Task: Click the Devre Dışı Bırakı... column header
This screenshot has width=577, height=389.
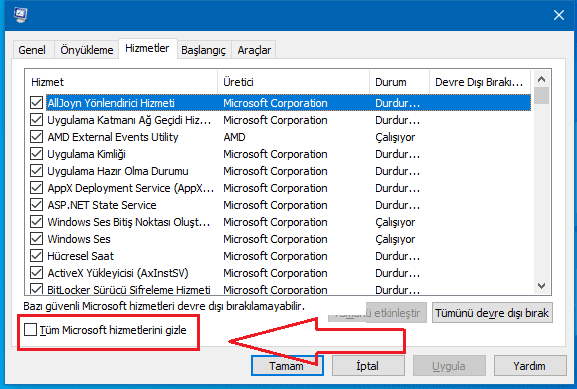Action: (x=480, y=82)
